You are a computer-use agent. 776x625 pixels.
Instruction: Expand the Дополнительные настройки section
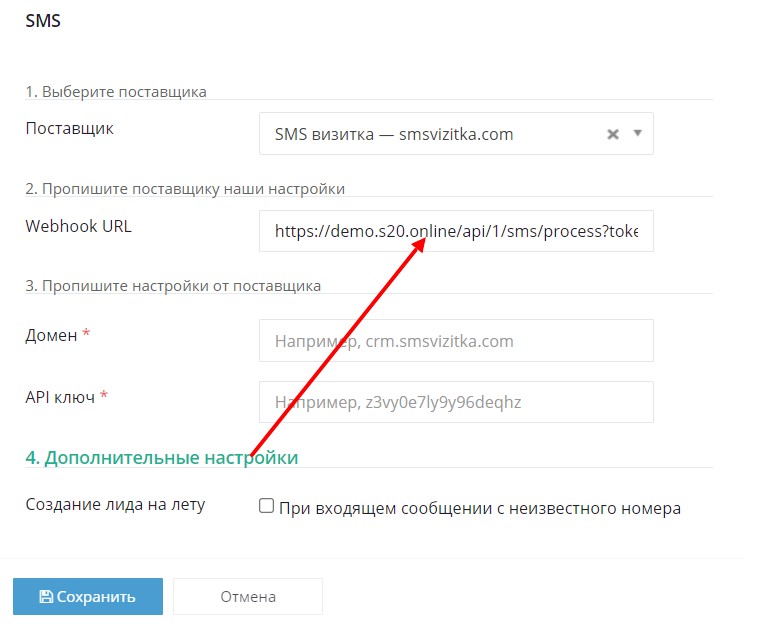point(161,457)
